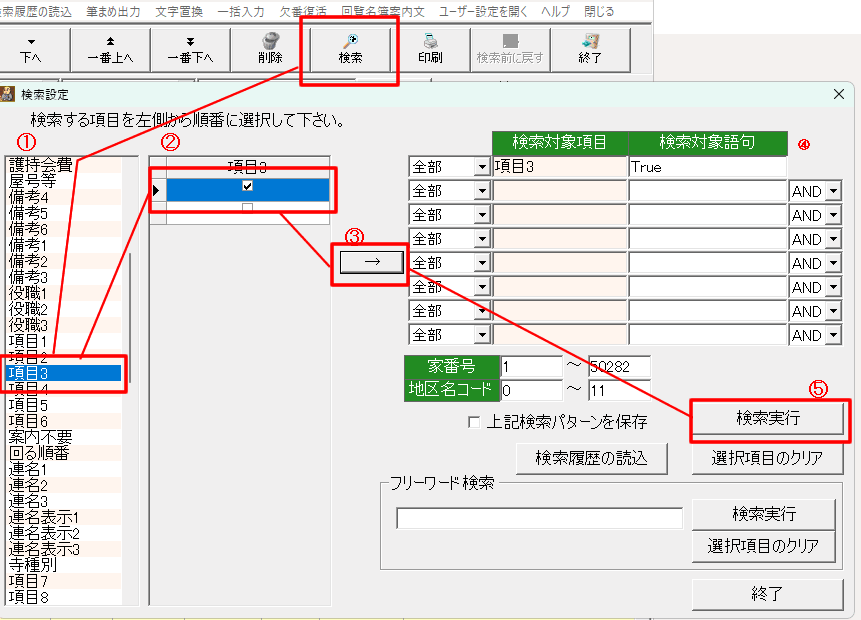Tick the empty checkbox under 項目3 row
The image size is (861, 620).
coord(248,208)
